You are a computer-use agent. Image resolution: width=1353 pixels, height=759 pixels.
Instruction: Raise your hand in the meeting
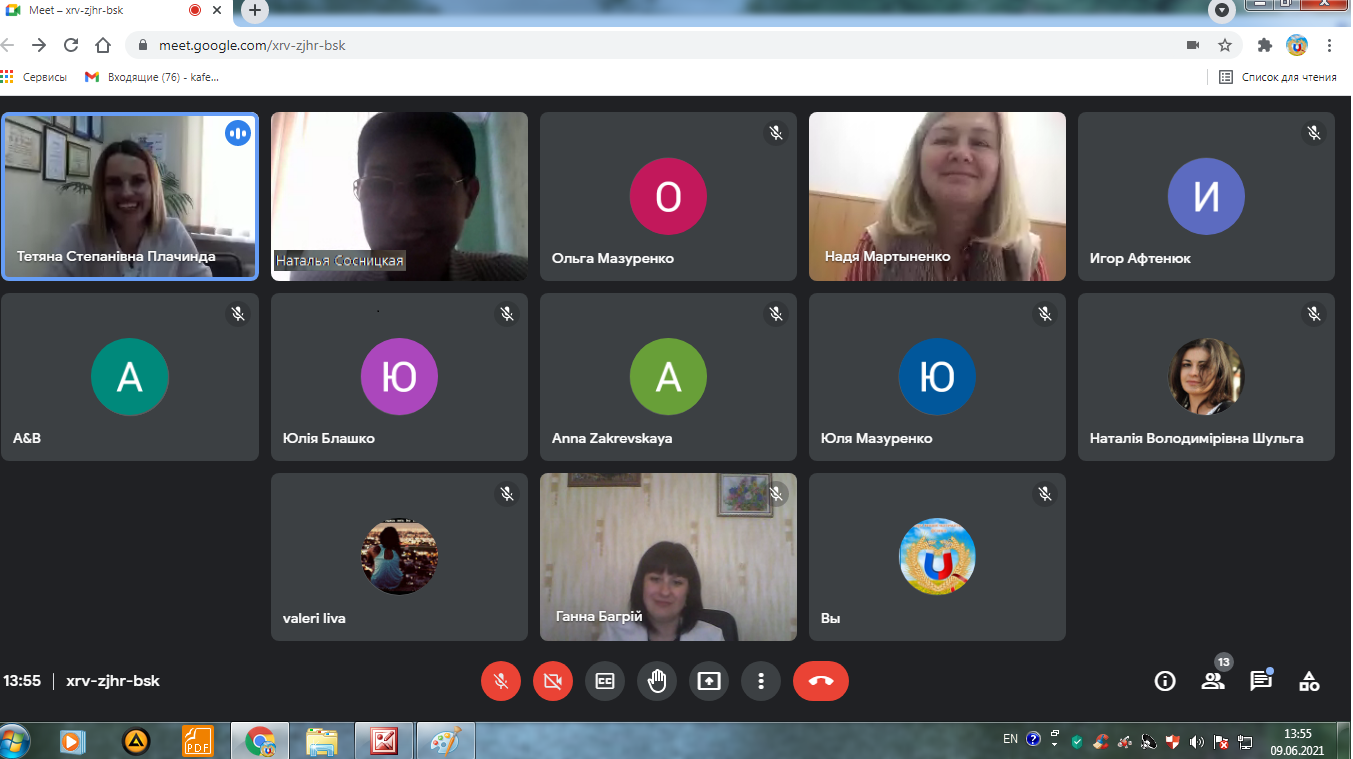657,681
